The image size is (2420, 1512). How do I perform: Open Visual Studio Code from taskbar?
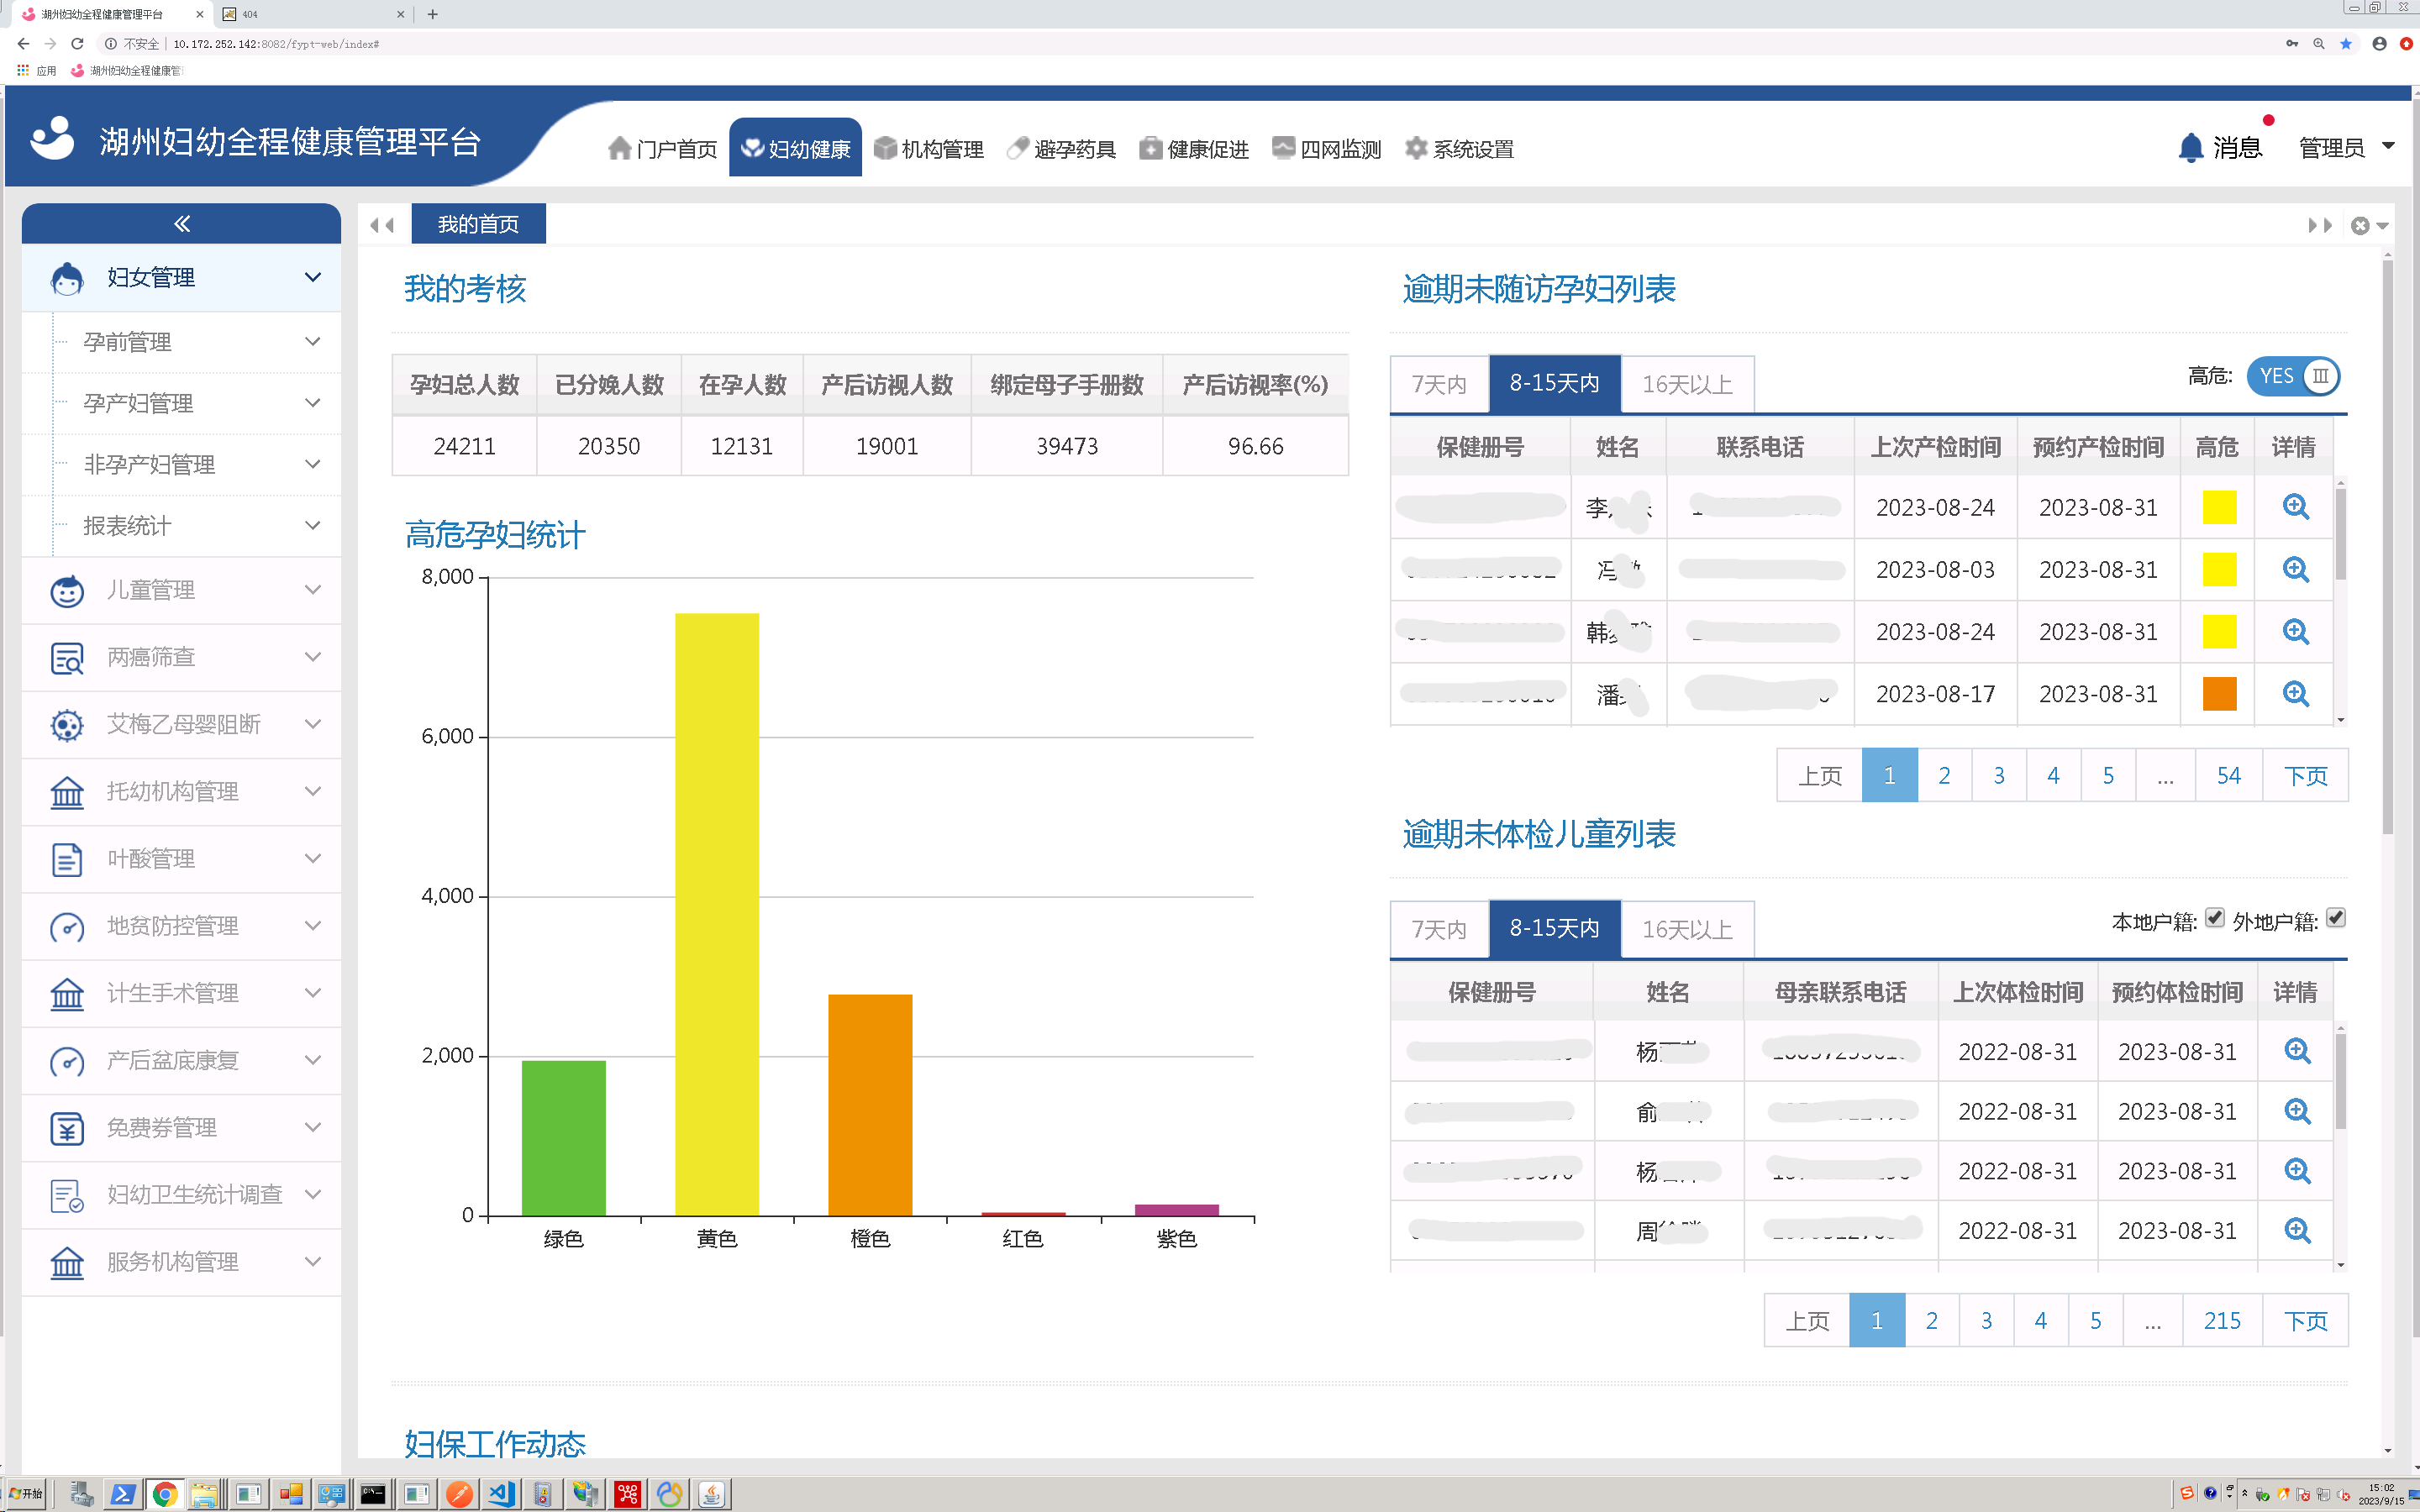pos(501,1494)
